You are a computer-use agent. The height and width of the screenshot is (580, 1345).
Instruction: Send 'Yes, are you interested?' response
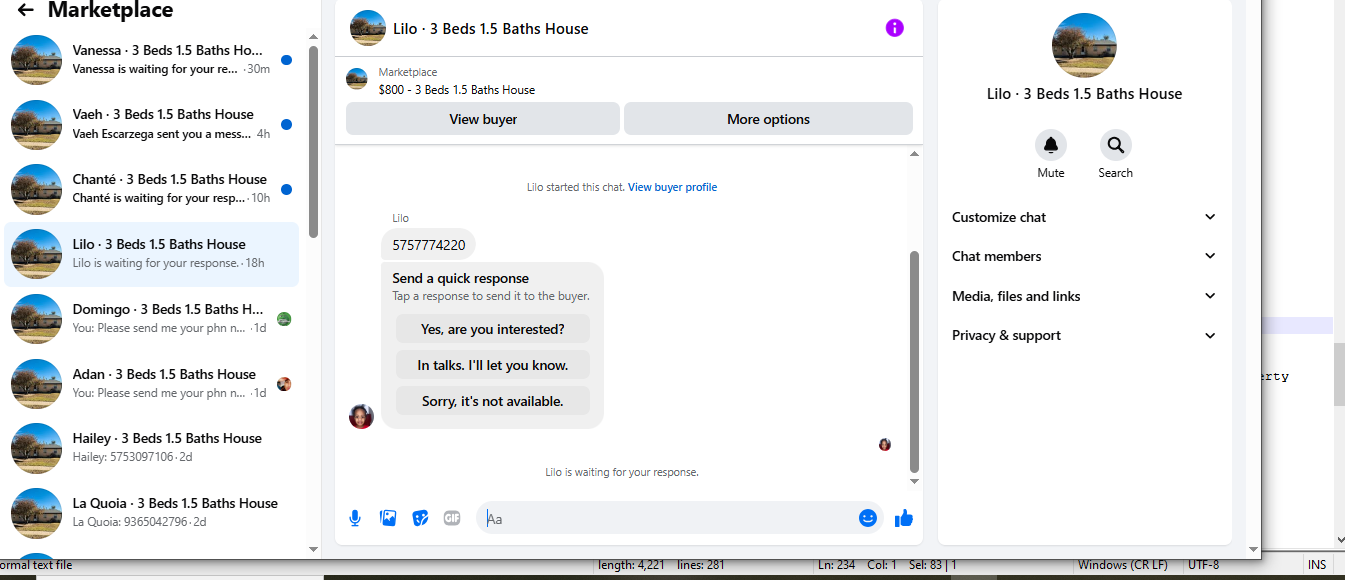coord(493,329)
